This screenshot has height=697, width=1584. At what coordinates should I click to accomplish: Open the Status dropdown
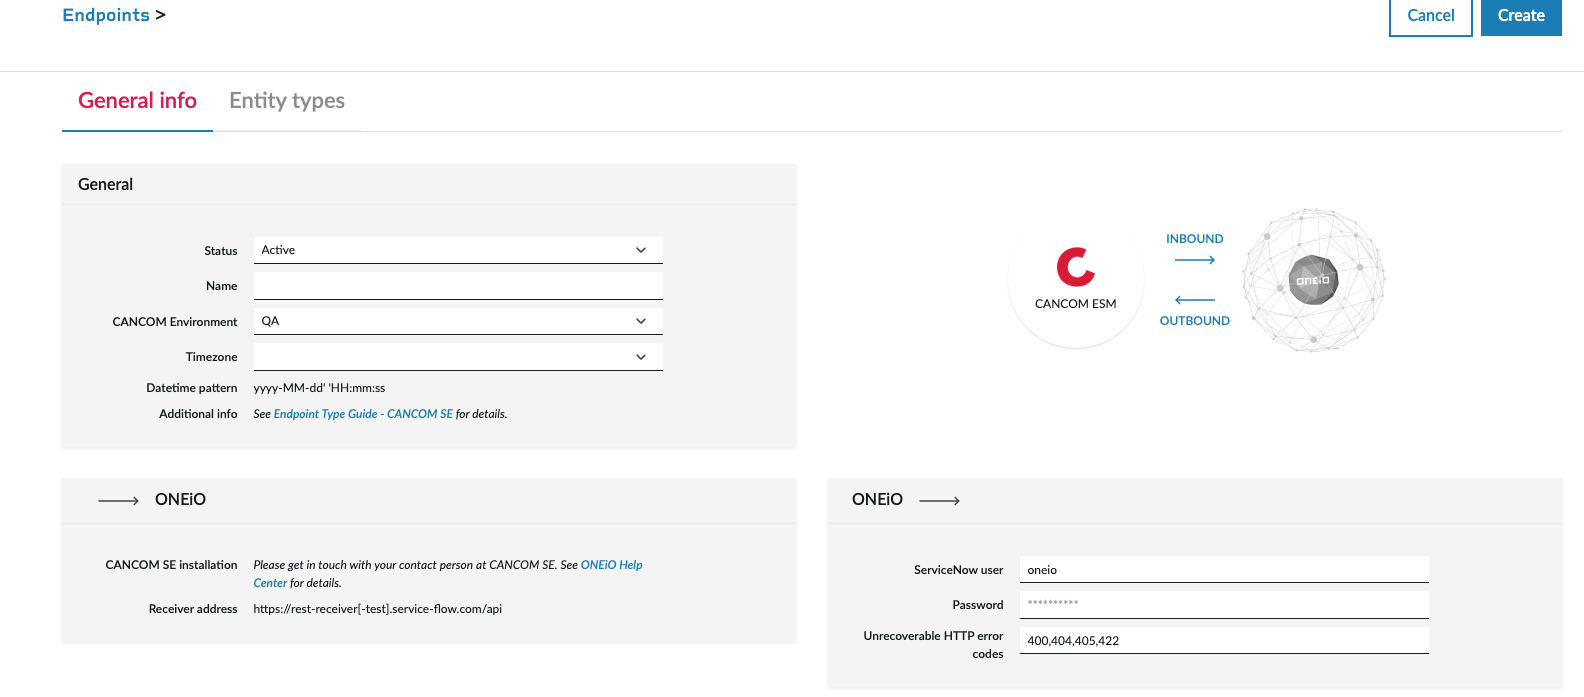458,250
